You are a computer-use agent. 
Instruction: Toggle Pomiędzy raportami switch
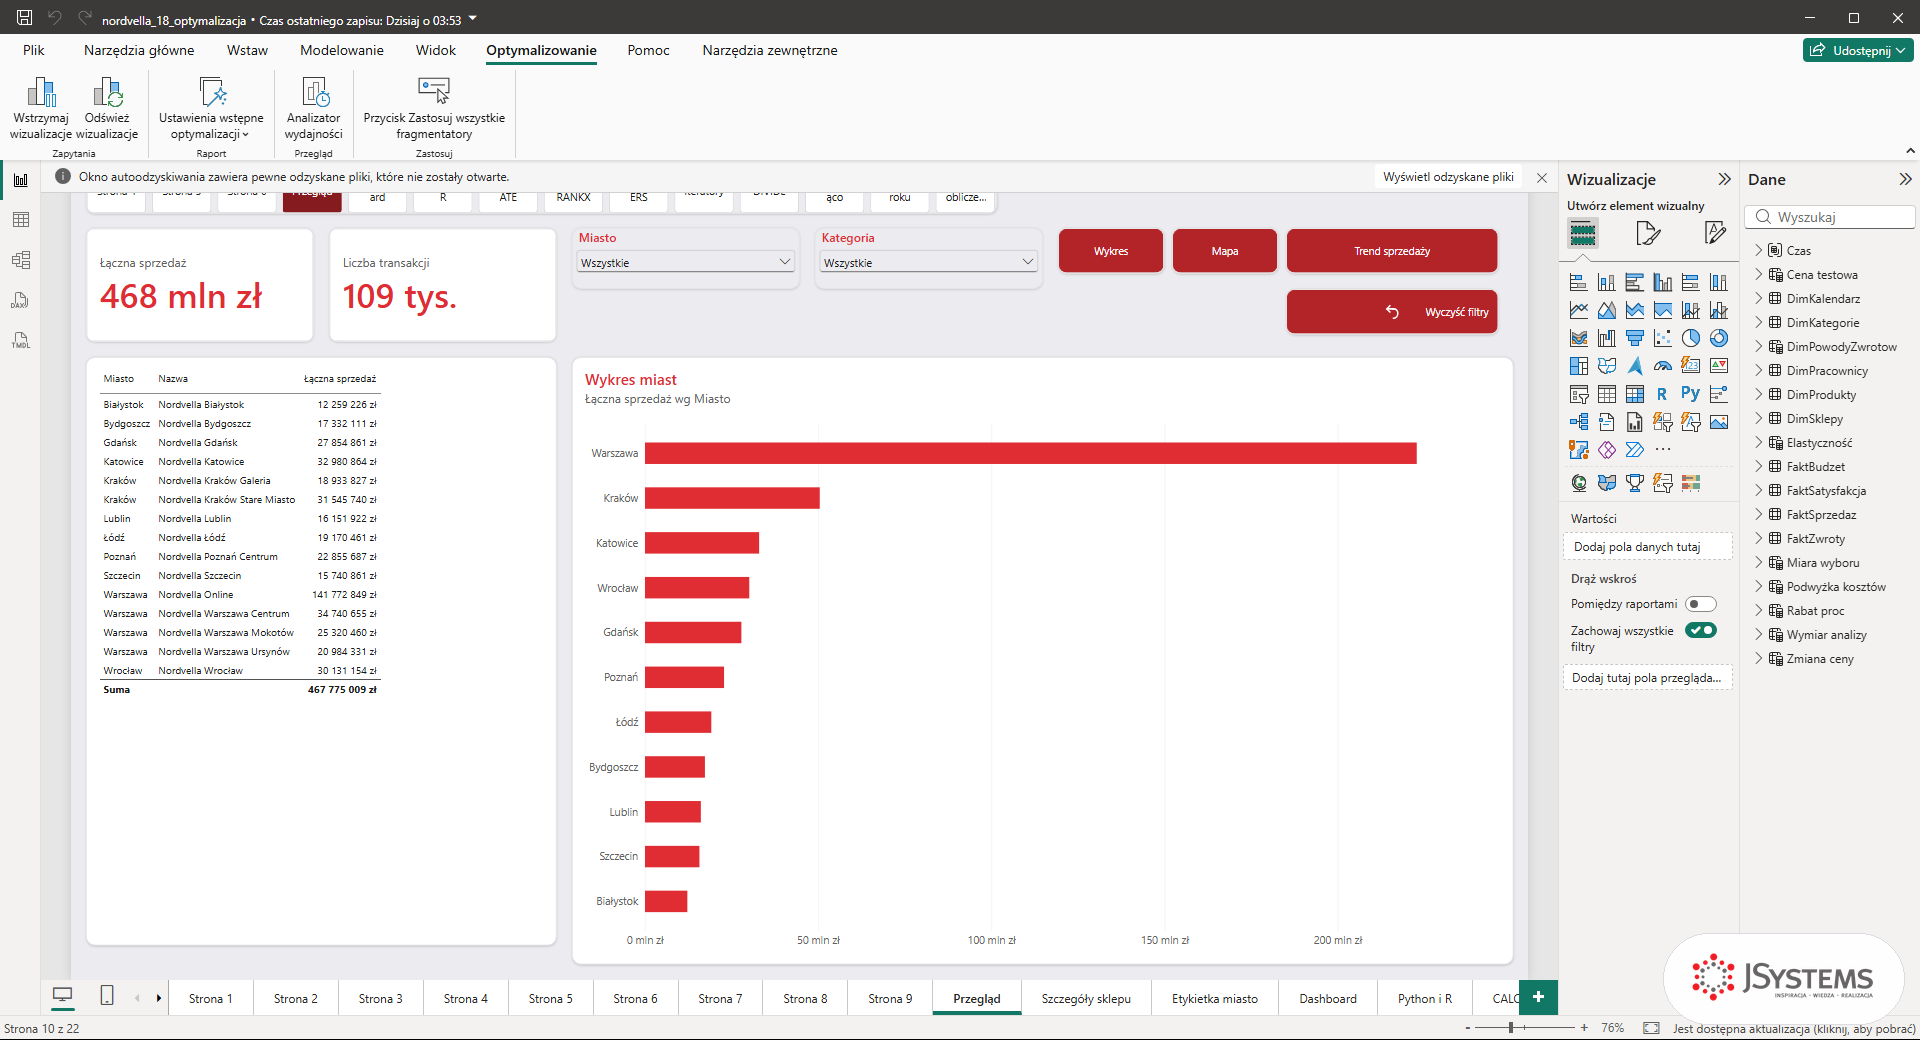[1700, 604]
